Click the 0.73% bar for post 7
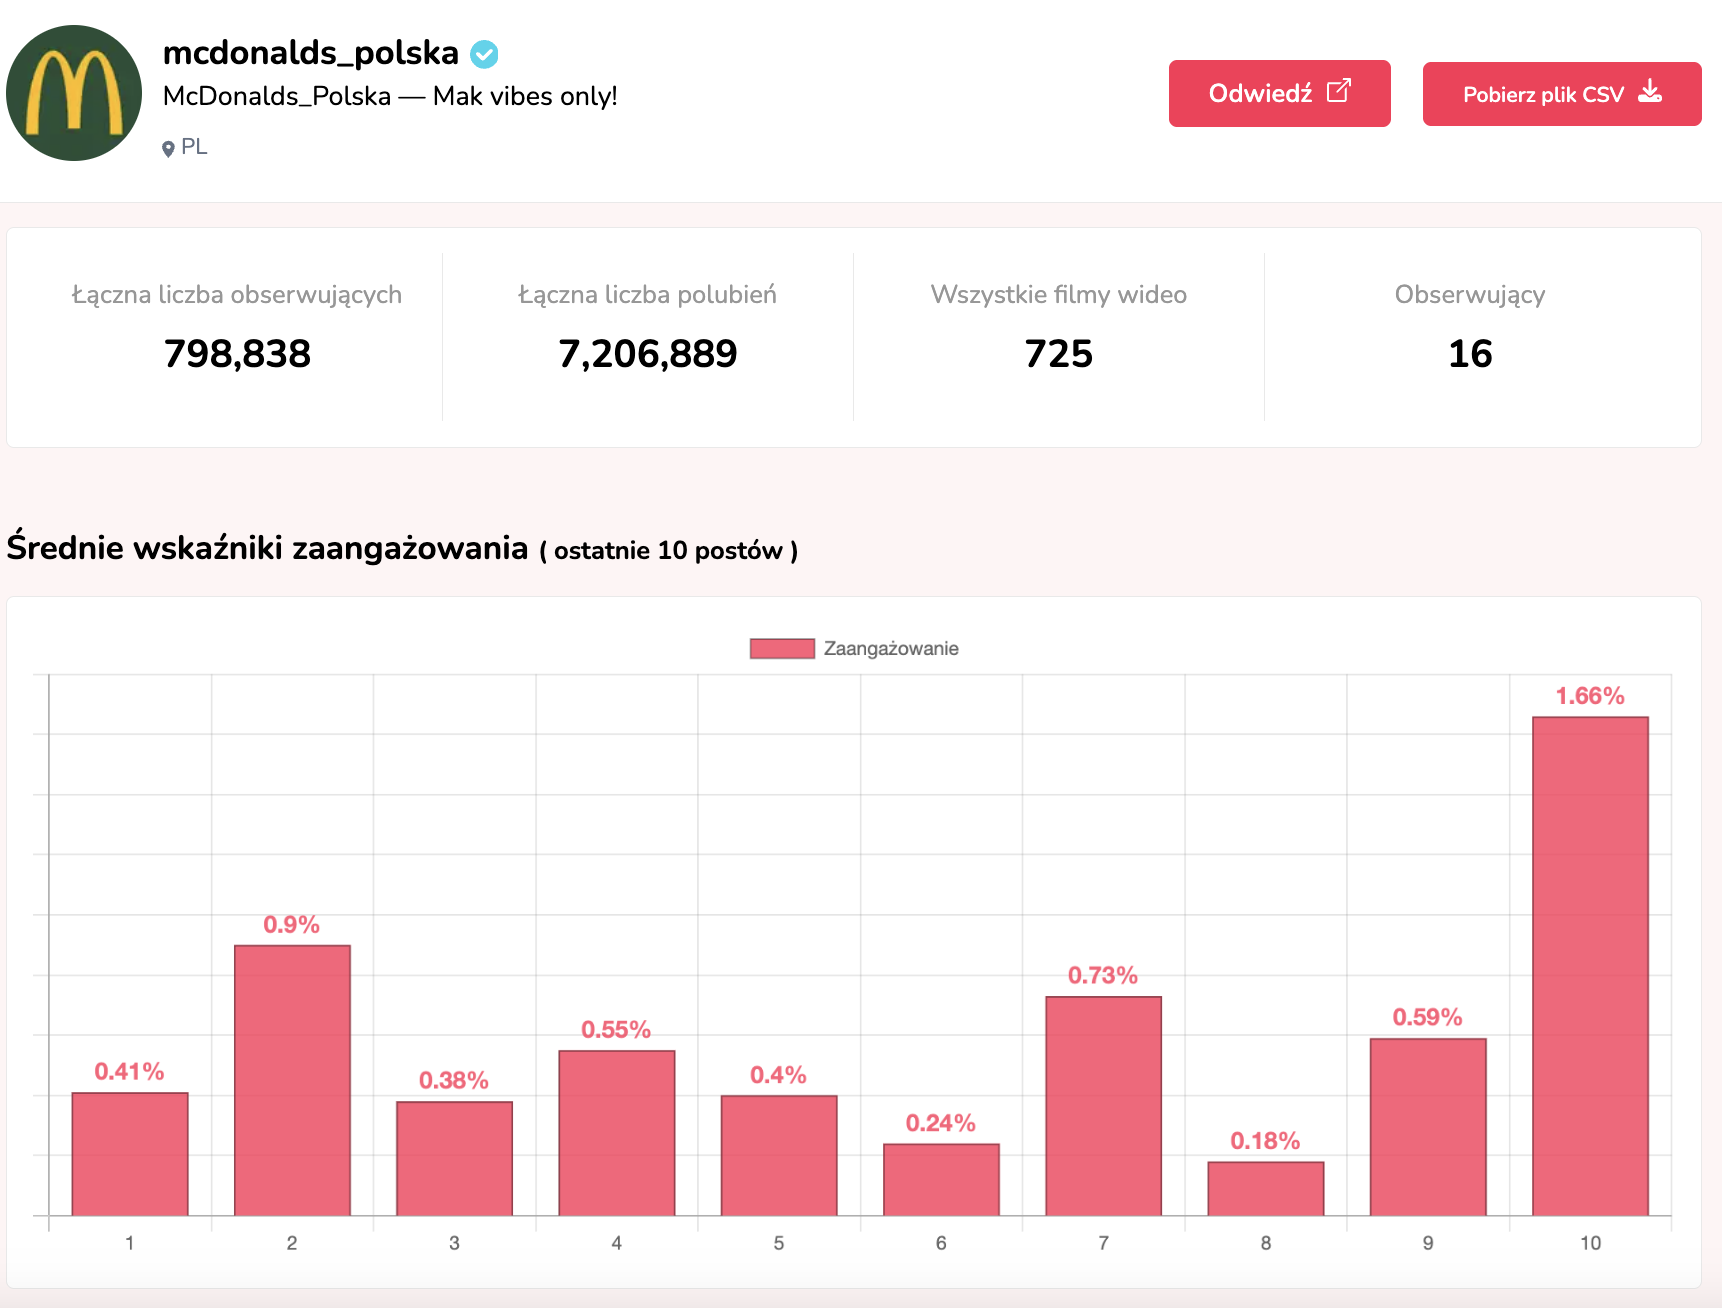 pyautogui.click(x=1103, y=1105)
